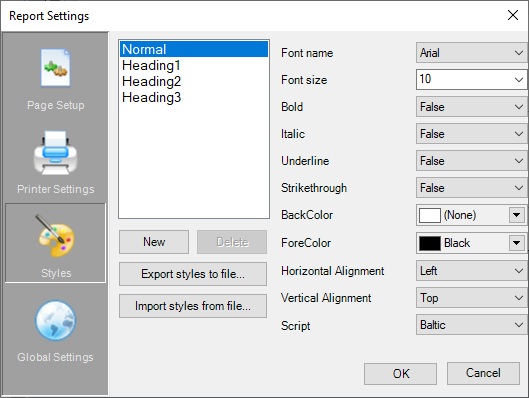Click the Styles label in sidebar
This screenshot has height=398, width=529.
click(x=56, y=273)
